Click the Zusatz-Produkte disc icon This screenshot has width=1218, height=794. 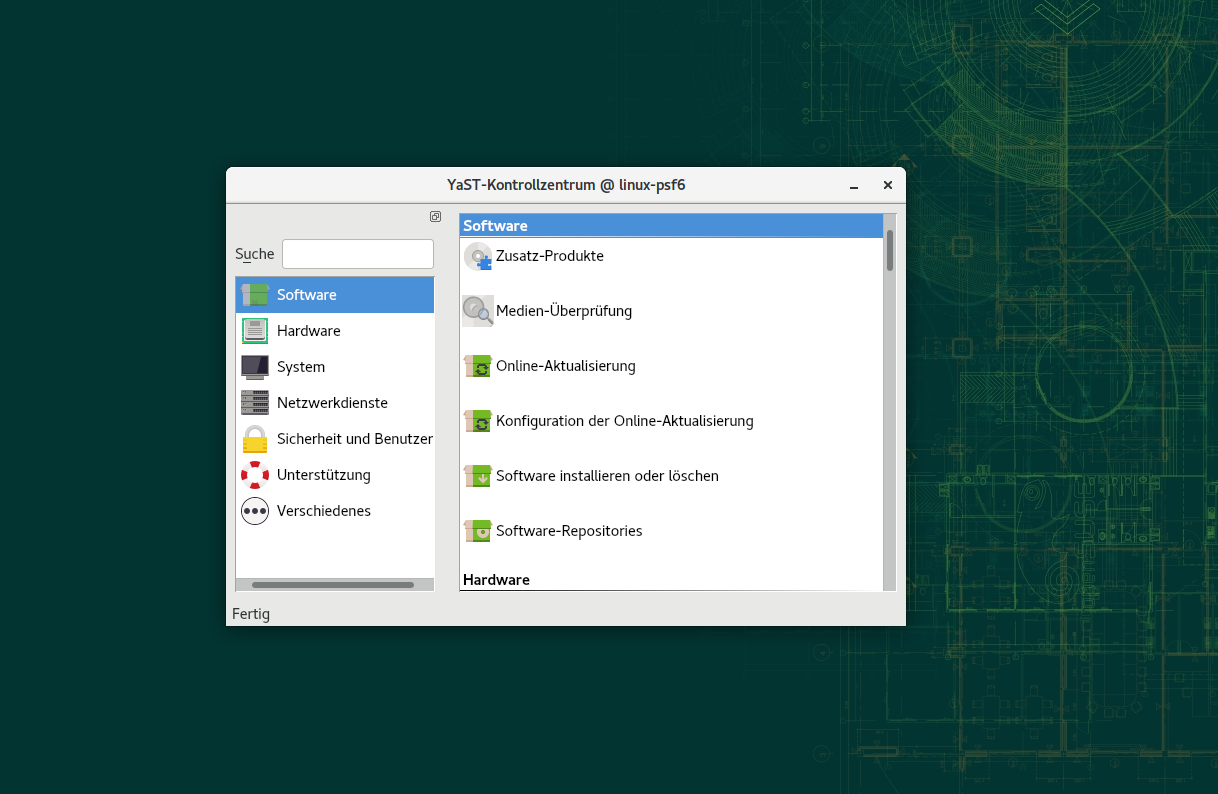pos(478,257)
